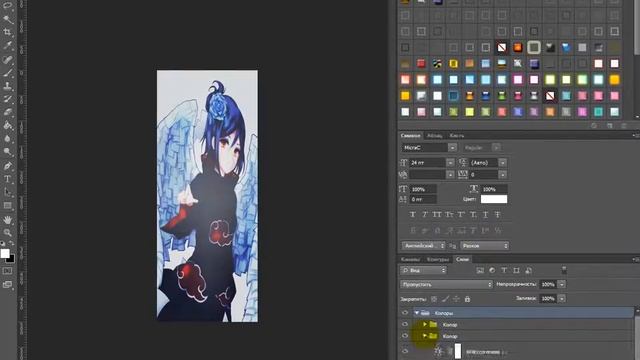Select the Clone Stamp tool
The width and height of the screenshot is (640, 360).
click(7, 86)
